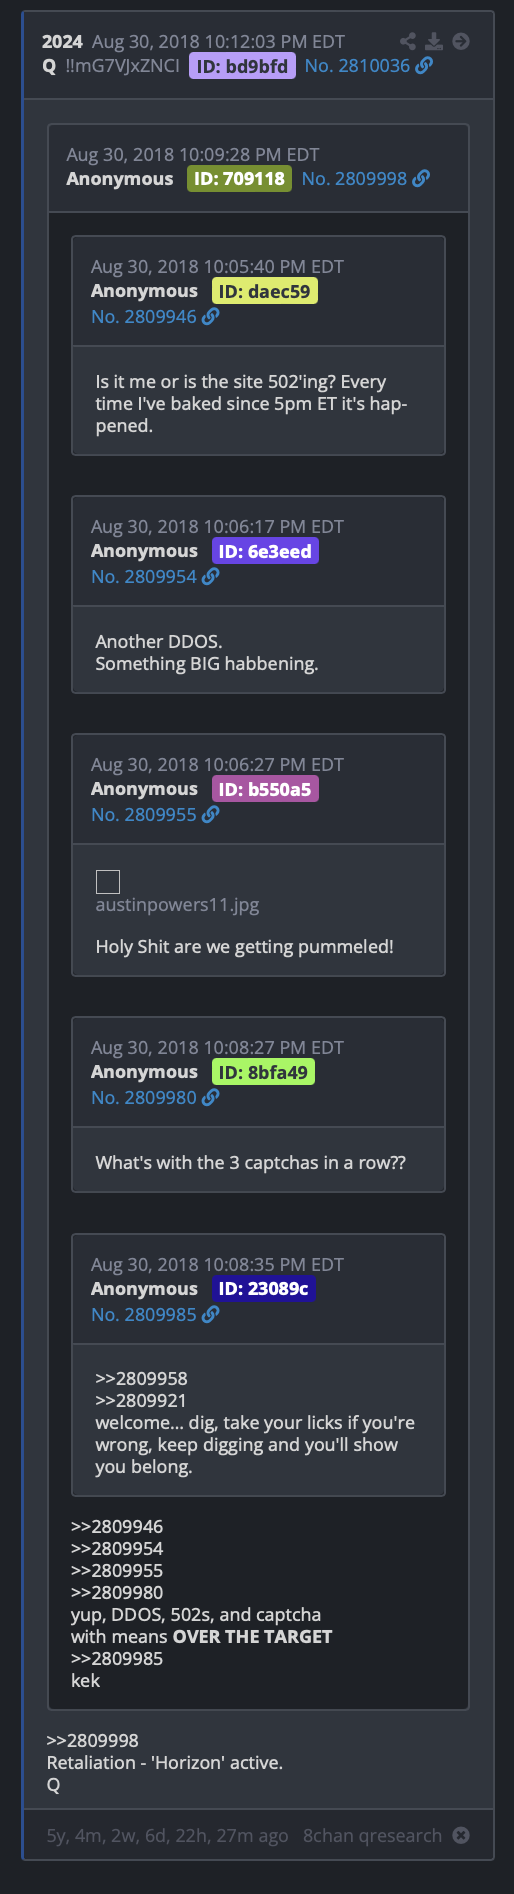Click the circled X icon near 8chan qresearch
The width and height of the screenshot is (514, 1894).
(461, 1835)
